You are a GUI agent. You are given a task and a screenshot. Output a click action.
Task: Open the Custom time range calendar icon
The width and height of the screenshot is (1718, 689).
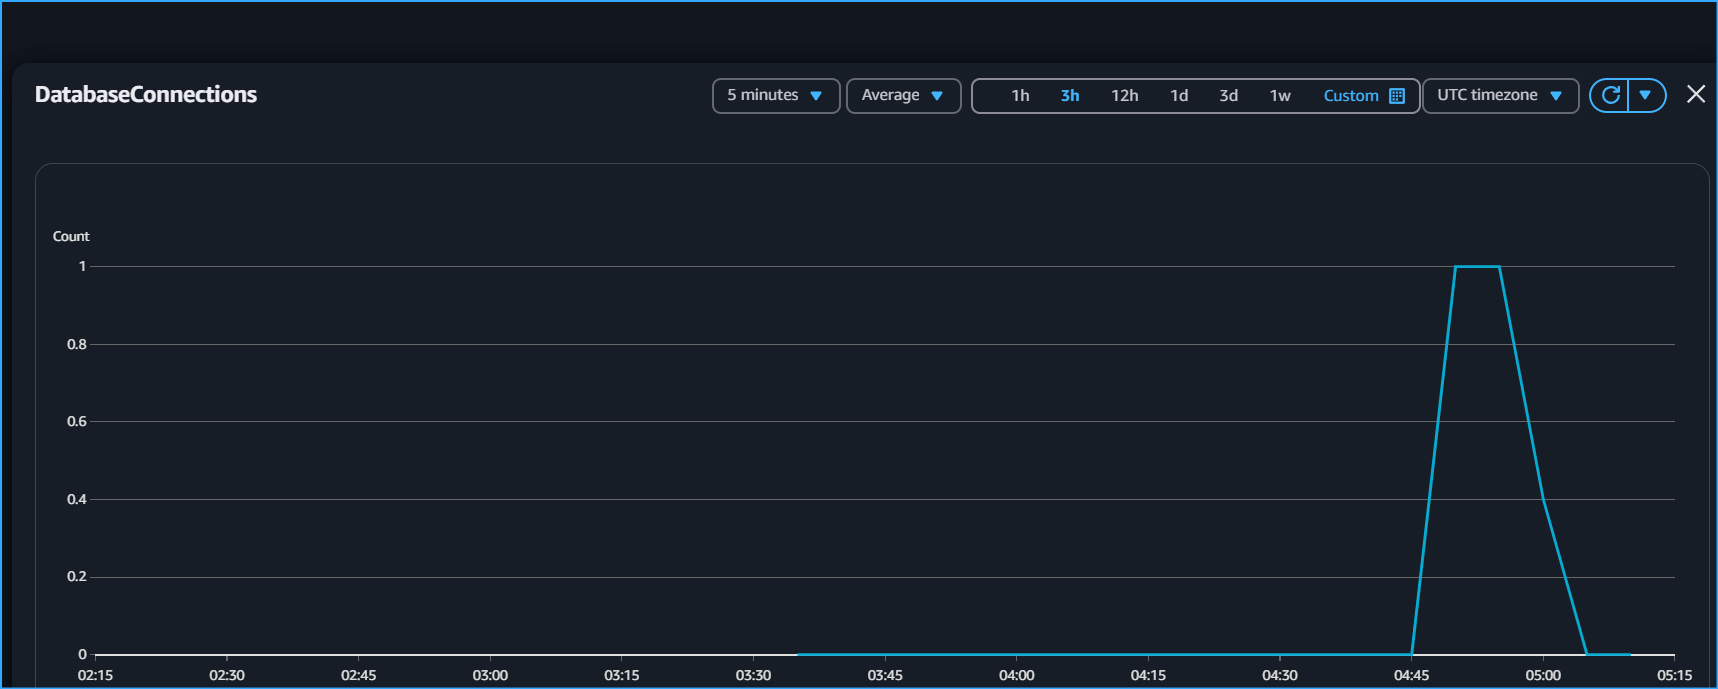pos(1397,96)
